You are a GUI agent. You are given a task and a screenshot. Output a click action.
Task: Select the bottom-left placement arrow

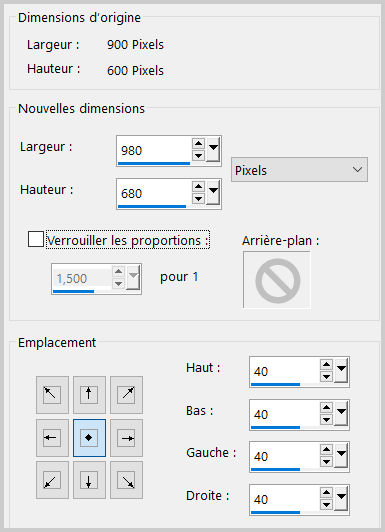click(52, 480)
